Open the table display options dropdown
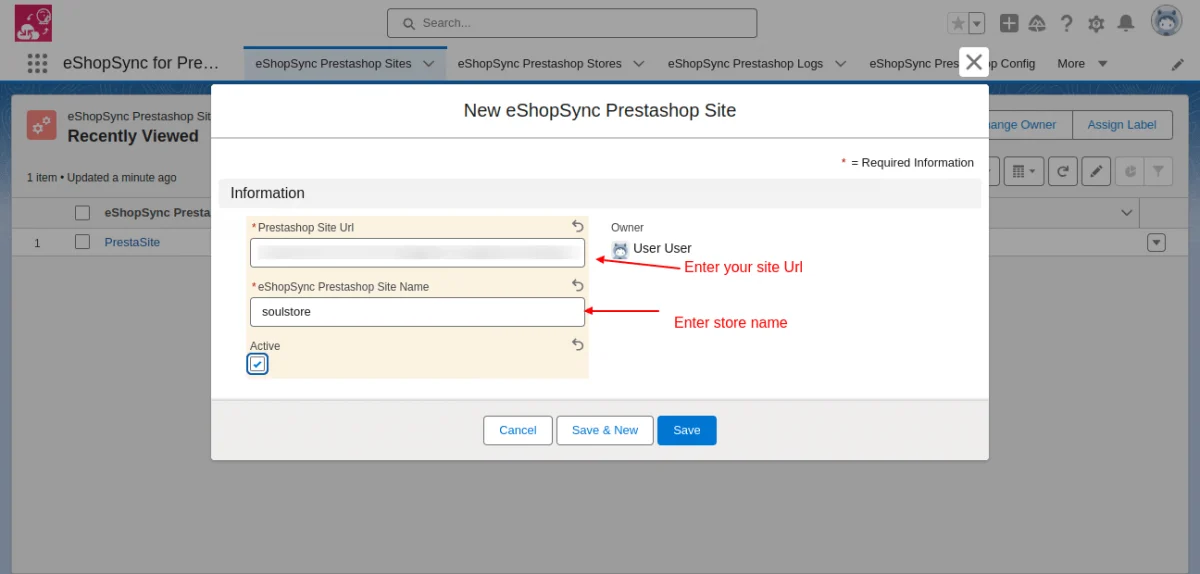1200x574 pixels. (x=1023, y=172)
